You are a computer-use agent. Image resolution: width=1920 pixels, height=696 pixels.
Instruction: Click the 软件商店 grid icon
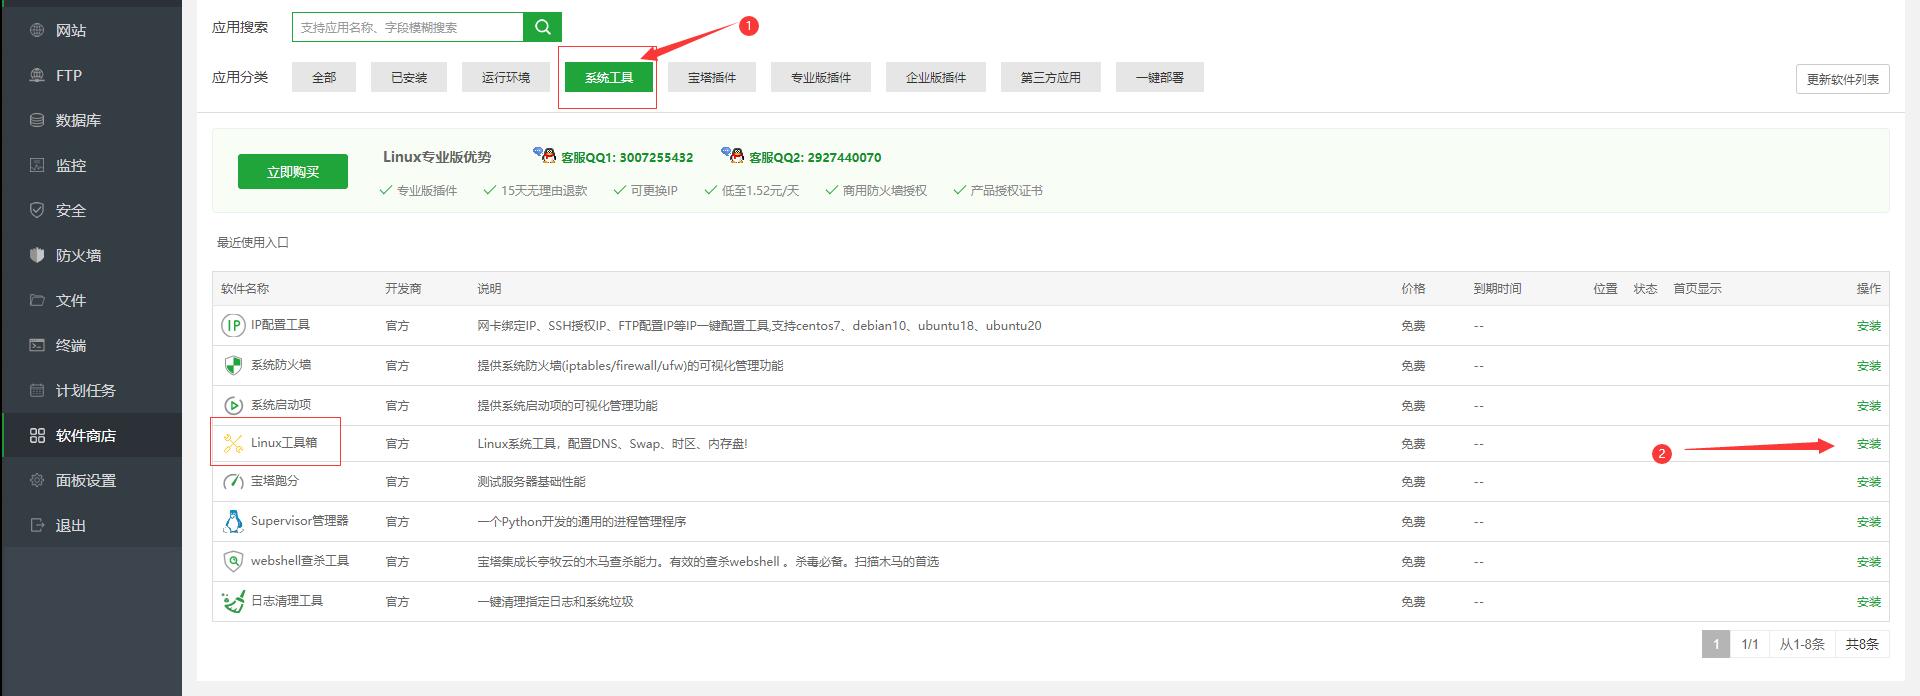point(37,435)
